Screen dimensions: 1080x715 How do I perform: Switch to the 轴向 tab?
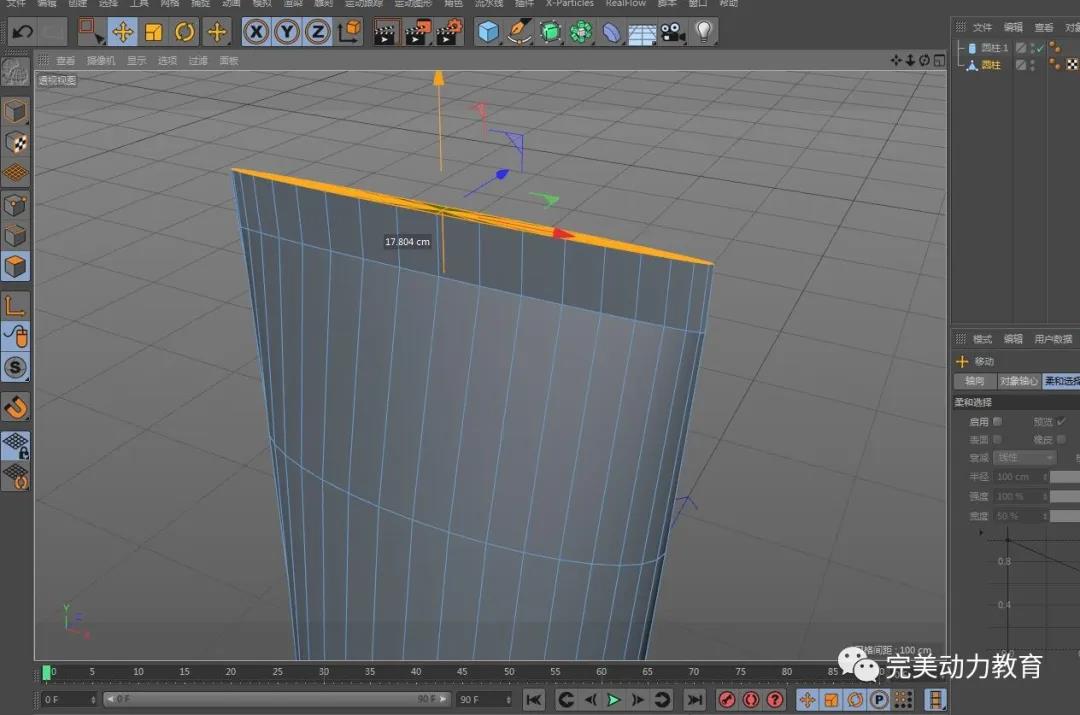point(974,381)
